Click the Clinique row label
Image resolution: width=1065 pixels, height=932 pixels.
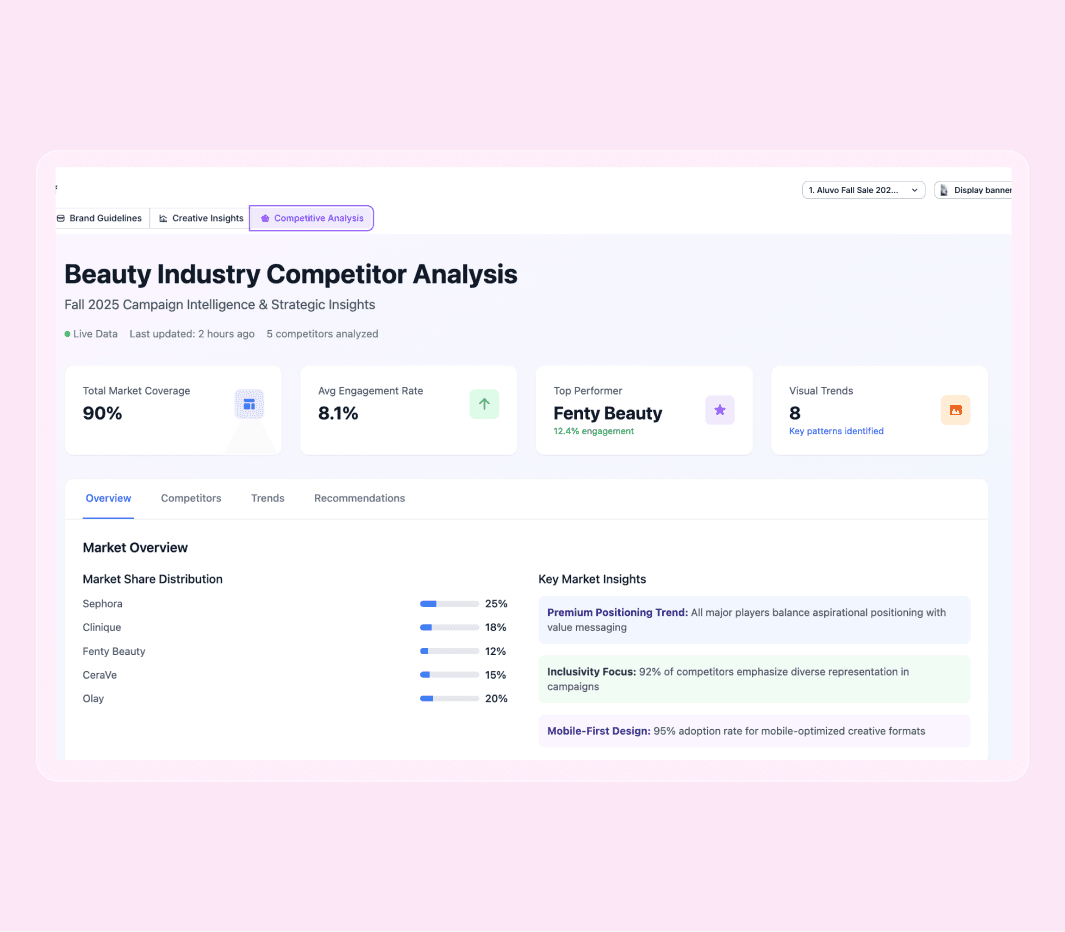[102, 628]
